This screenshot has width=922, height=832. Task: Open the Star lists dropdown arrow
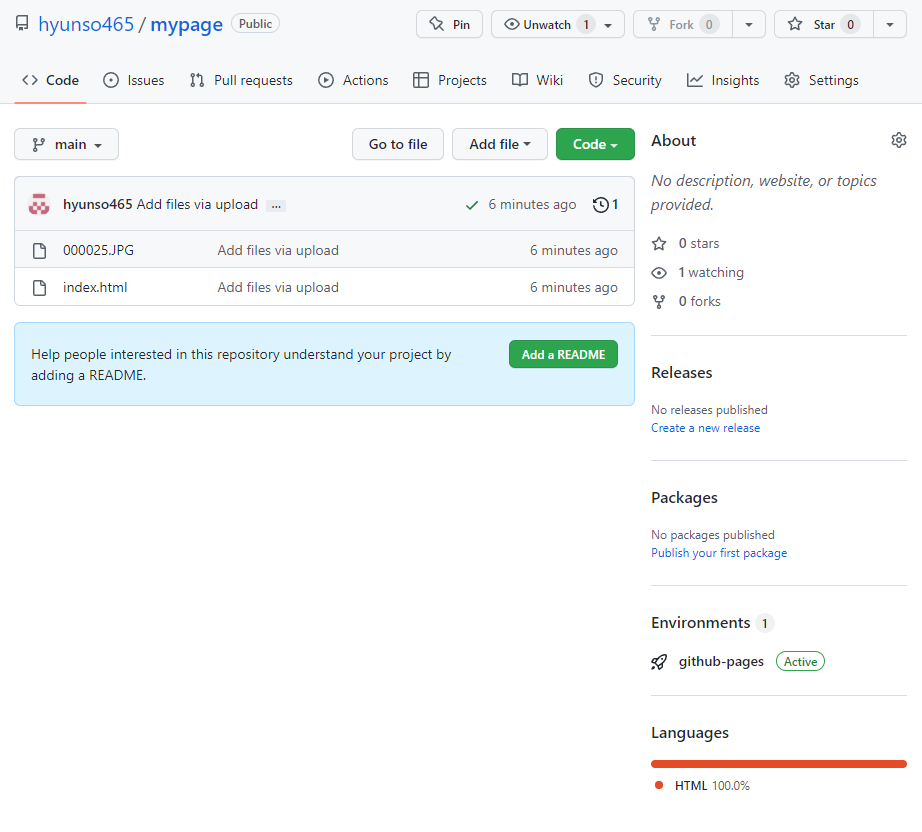(x=890, y=25)
